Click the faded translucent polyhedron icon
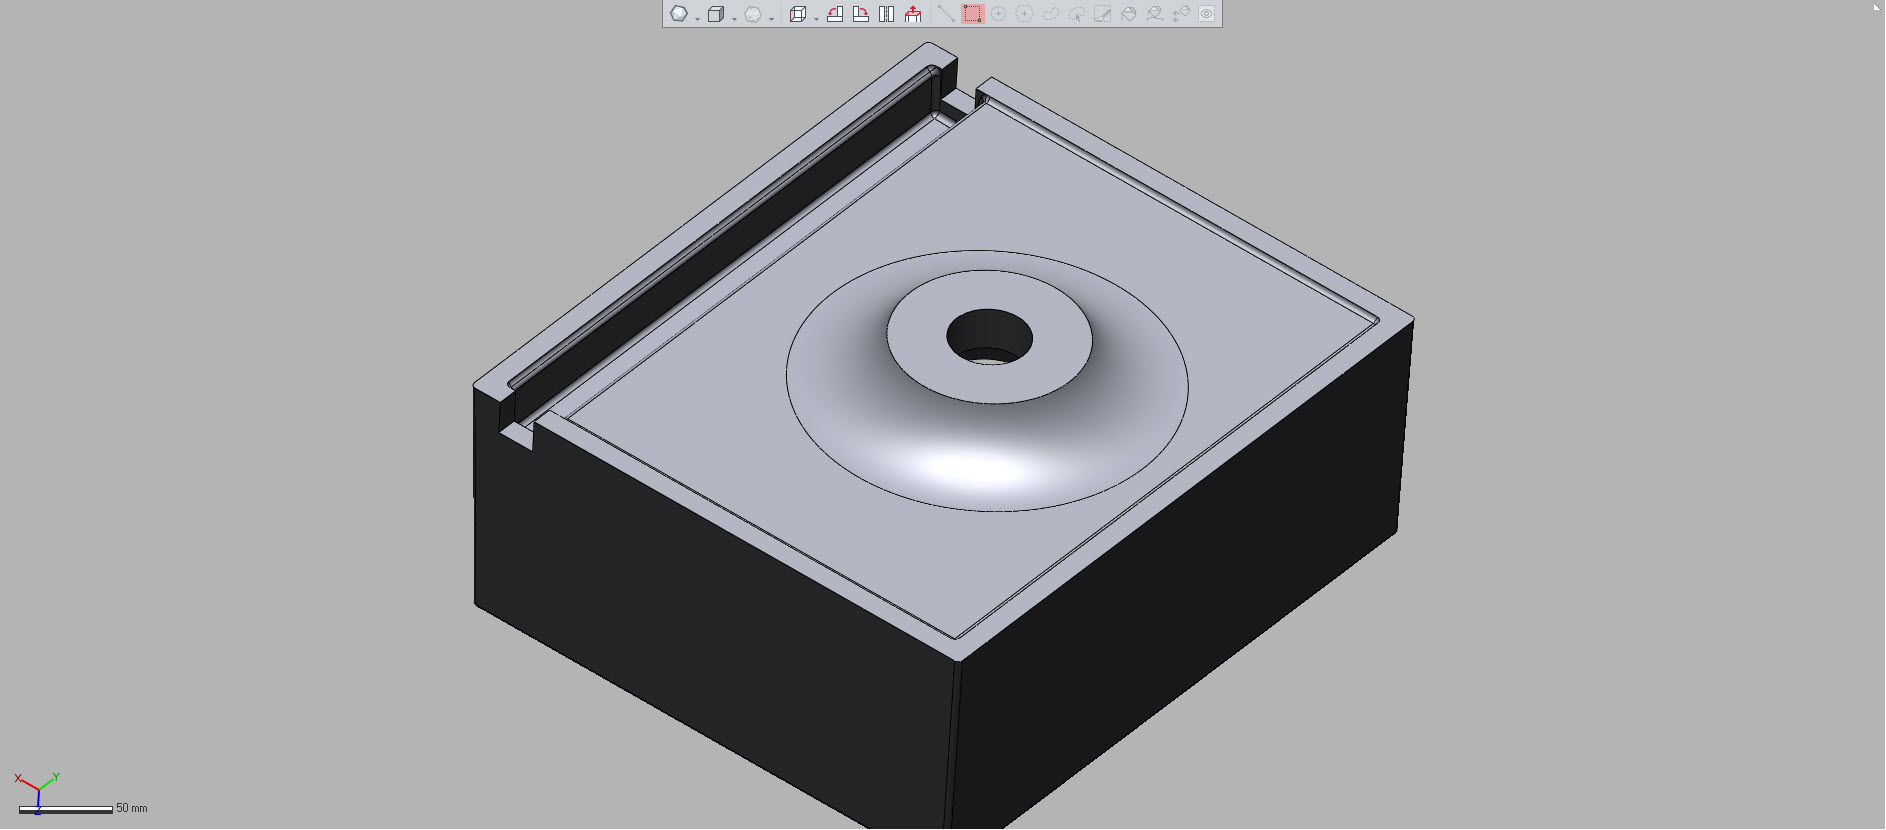The width and height of the screenshot is (1886, 830). 753,14
